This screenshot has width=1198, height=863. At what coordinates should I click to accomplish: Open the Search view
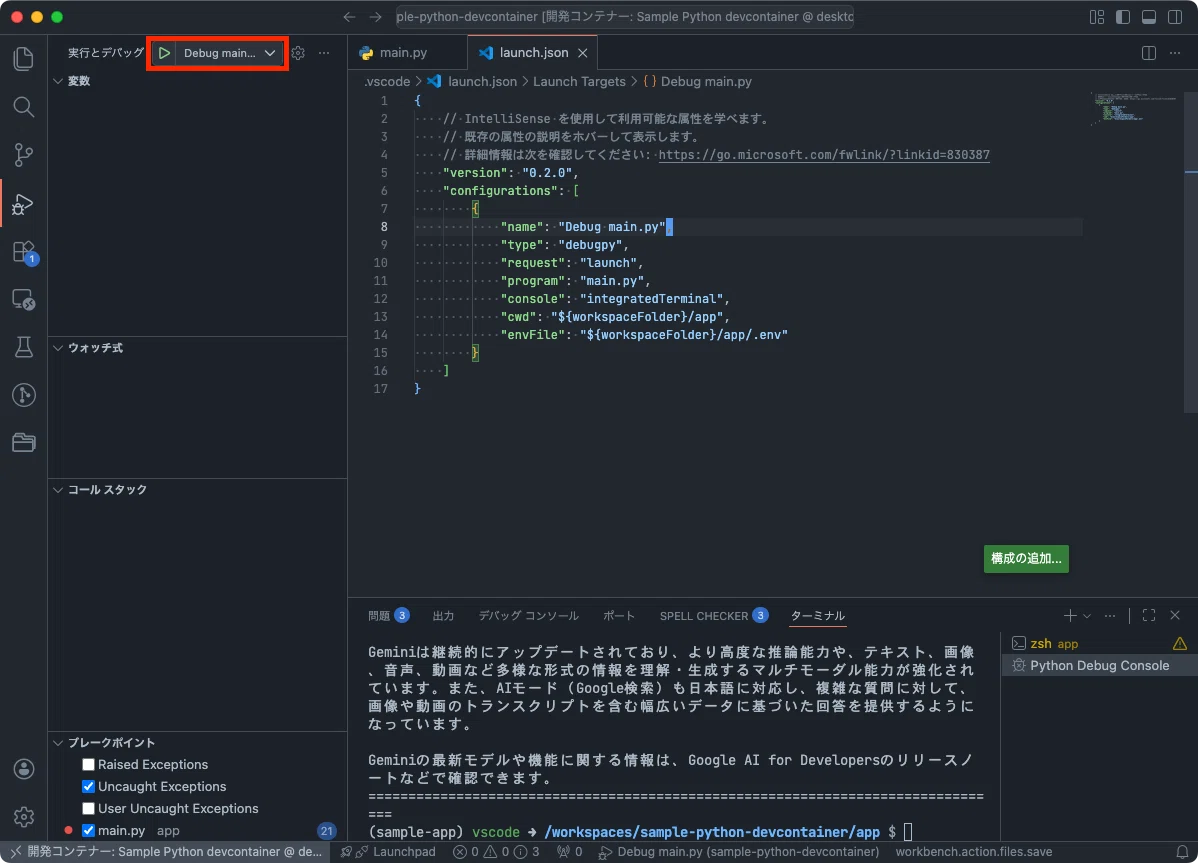[24, 107]
